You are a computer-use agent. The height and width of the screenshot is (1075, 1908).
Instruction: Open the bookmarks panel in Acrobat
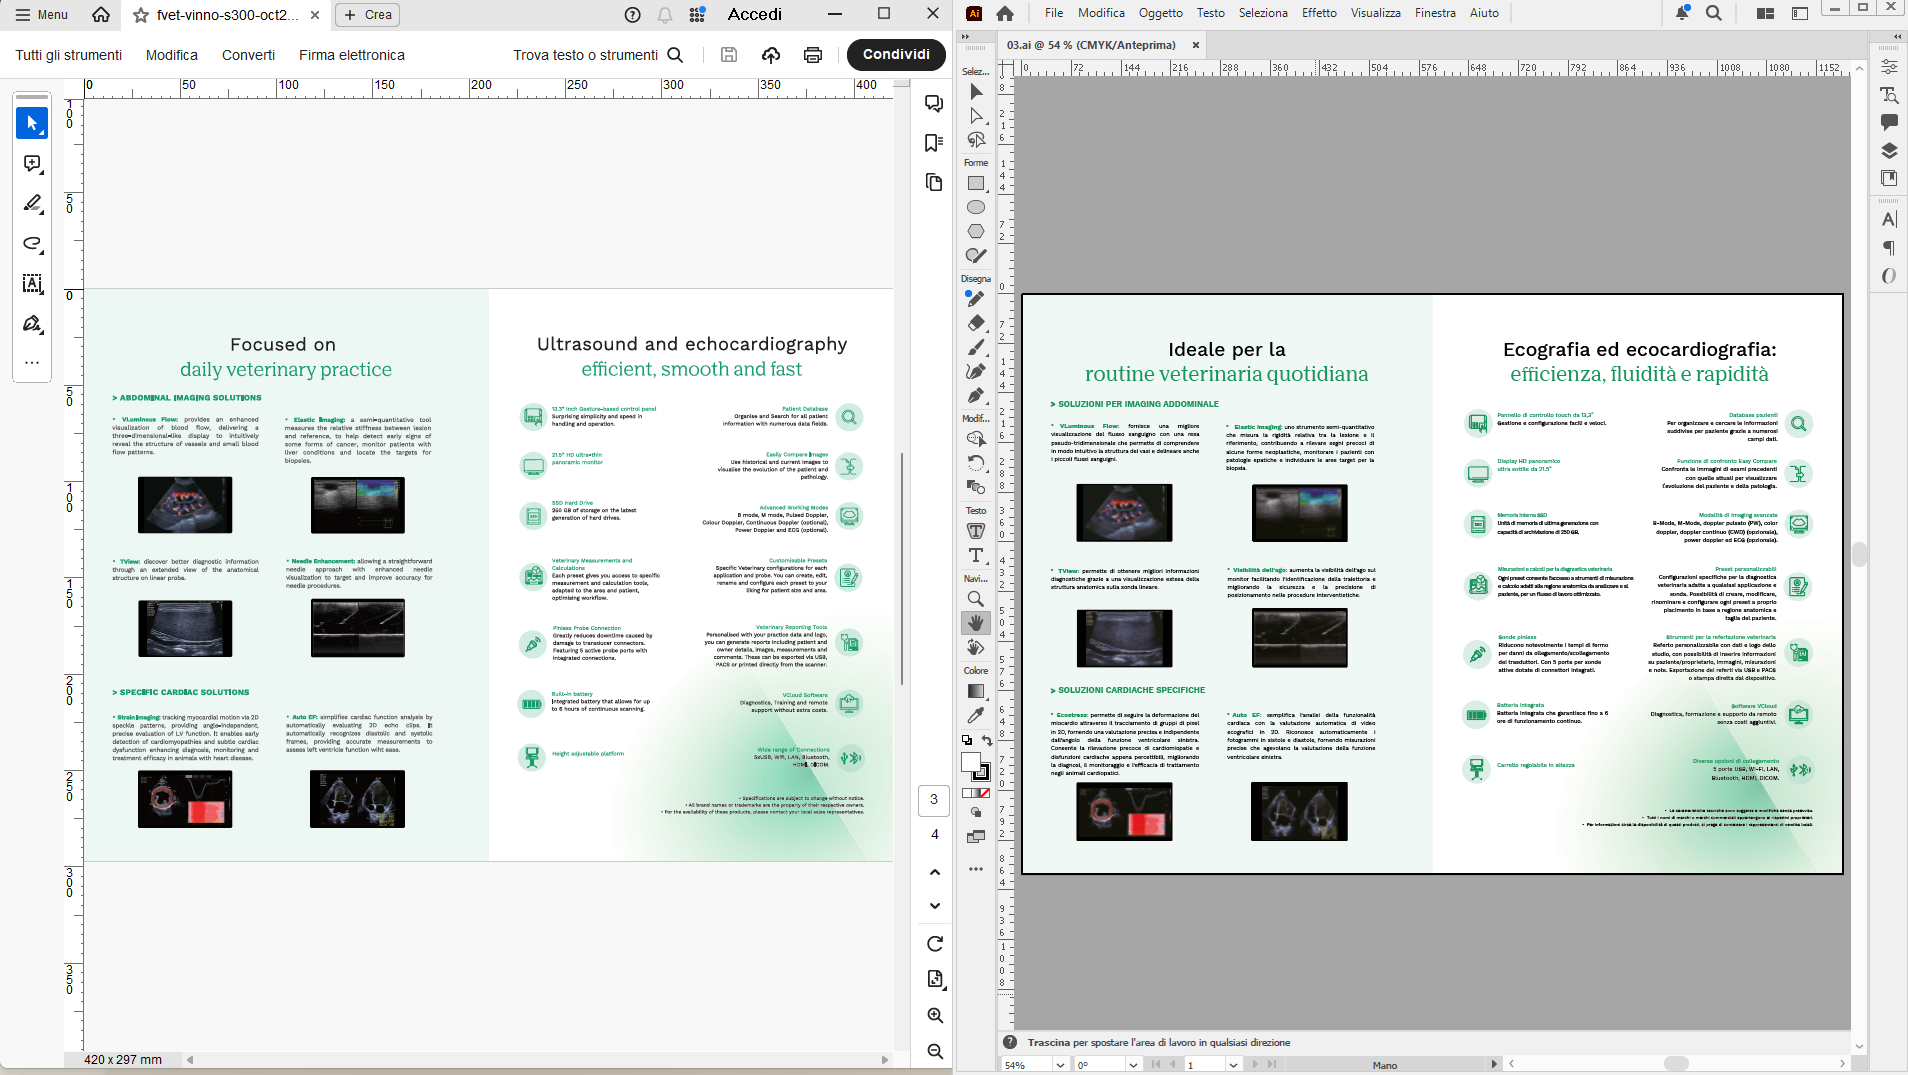(x=934, y=143)
